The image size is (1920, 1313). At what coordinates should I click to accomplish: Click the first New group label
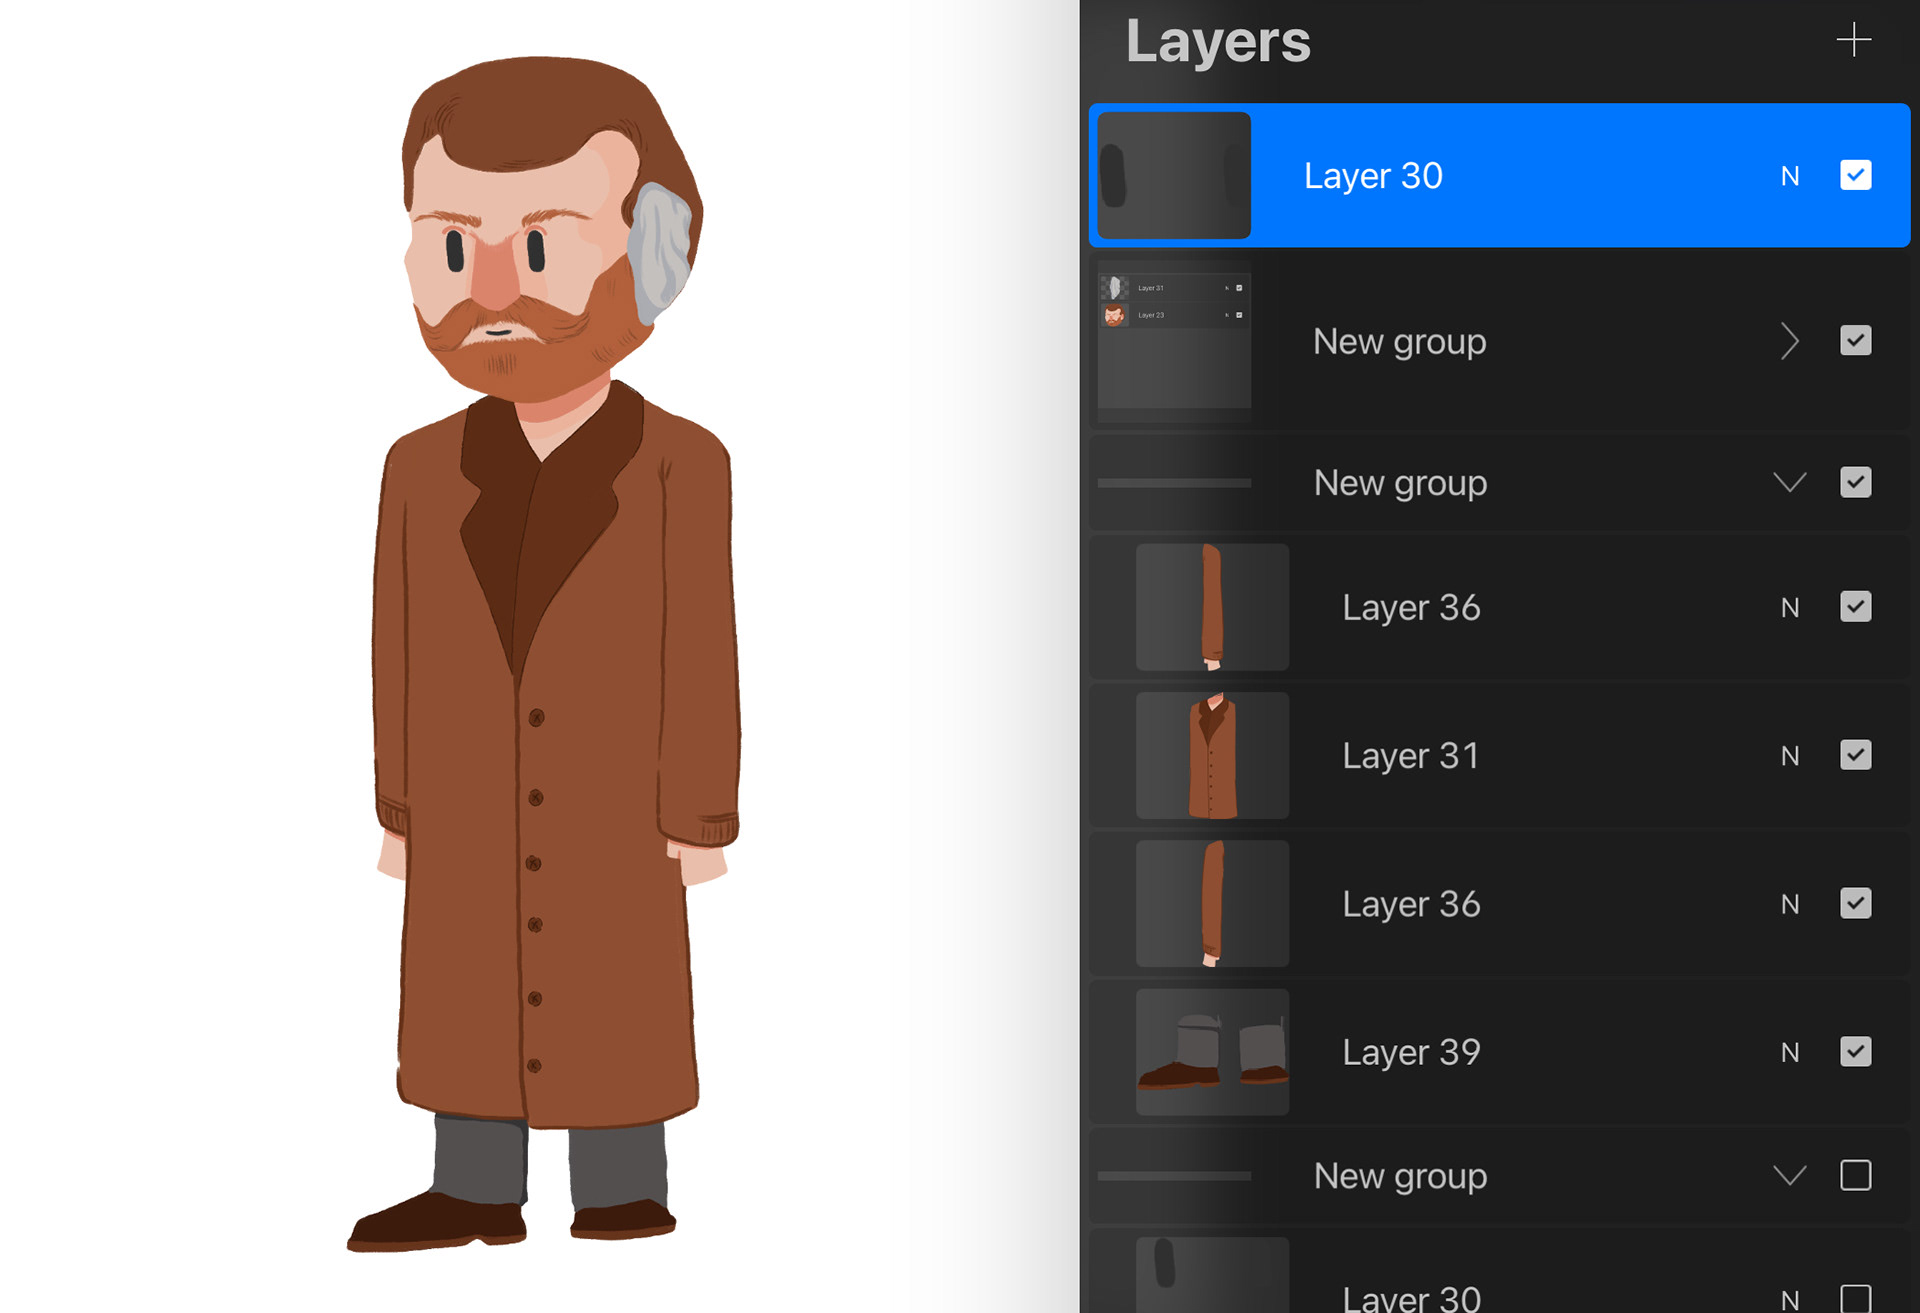(1399, 341)
